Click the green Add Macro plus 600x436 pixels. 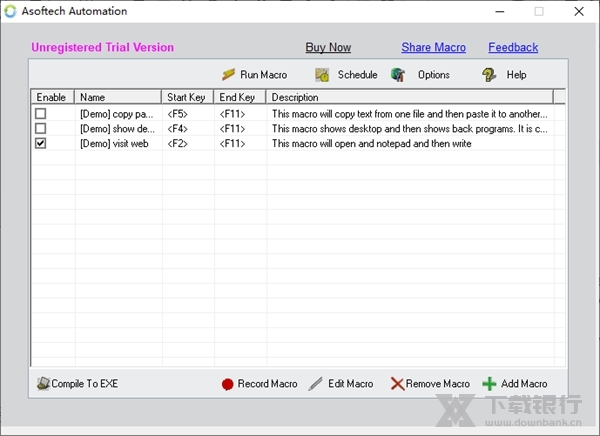[489, 384]
